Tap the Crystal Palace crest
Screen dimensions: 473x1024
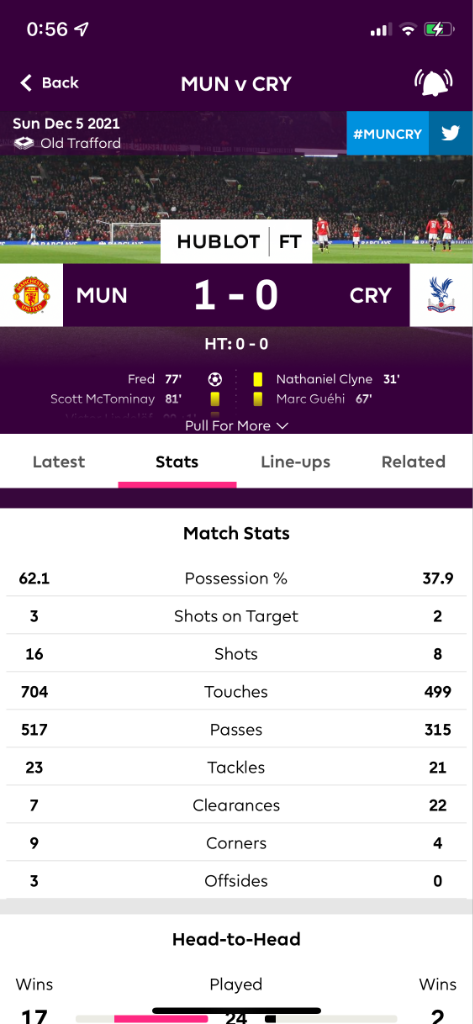pos(442,295)
